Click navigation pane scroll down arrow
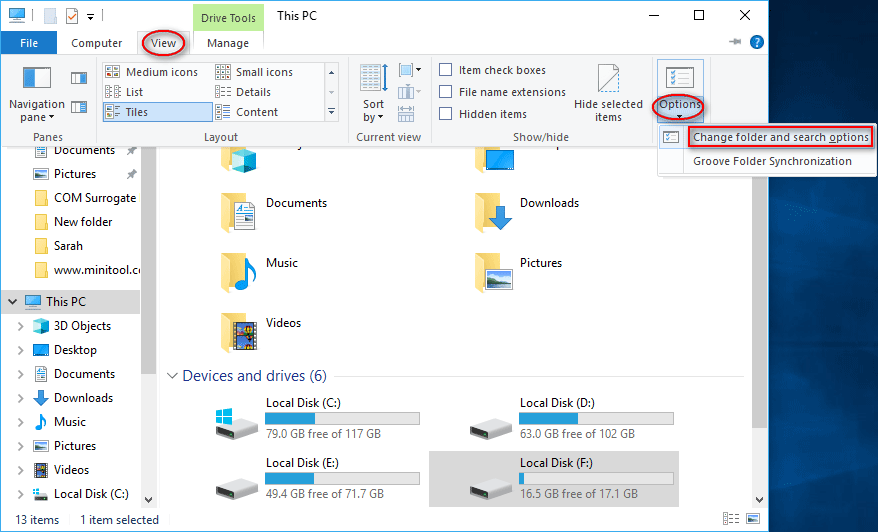This screenshot has width=878, height=532. [148, 500]
